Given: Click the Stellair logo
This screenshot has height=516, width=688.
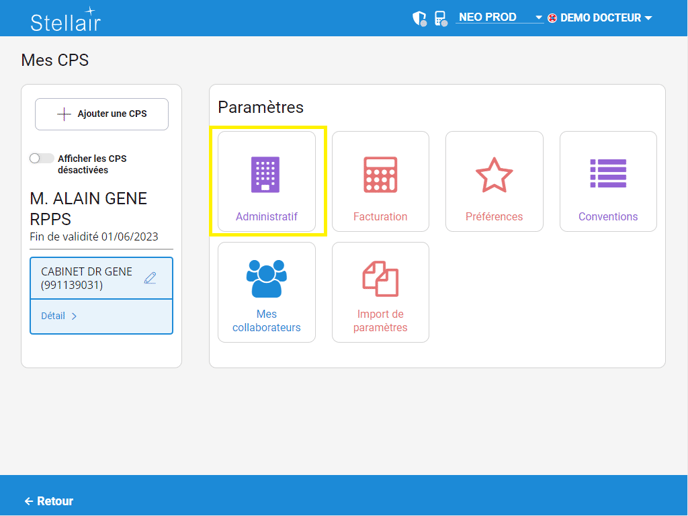Looking at the screenshot, I should pyautogui.click(x=65, y=20).
